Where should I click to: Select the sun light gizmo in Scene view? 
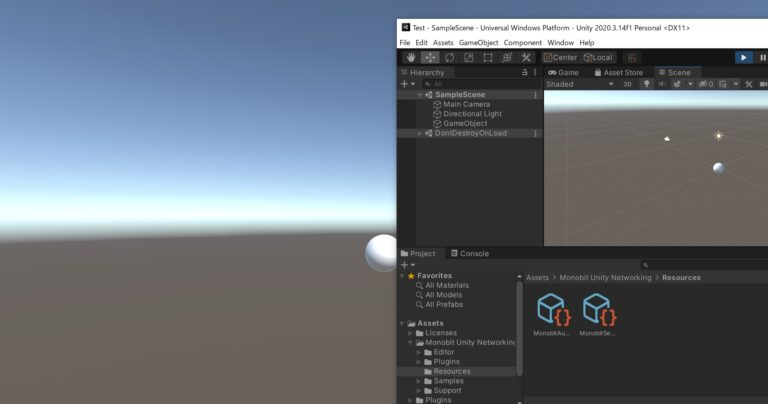719,136
